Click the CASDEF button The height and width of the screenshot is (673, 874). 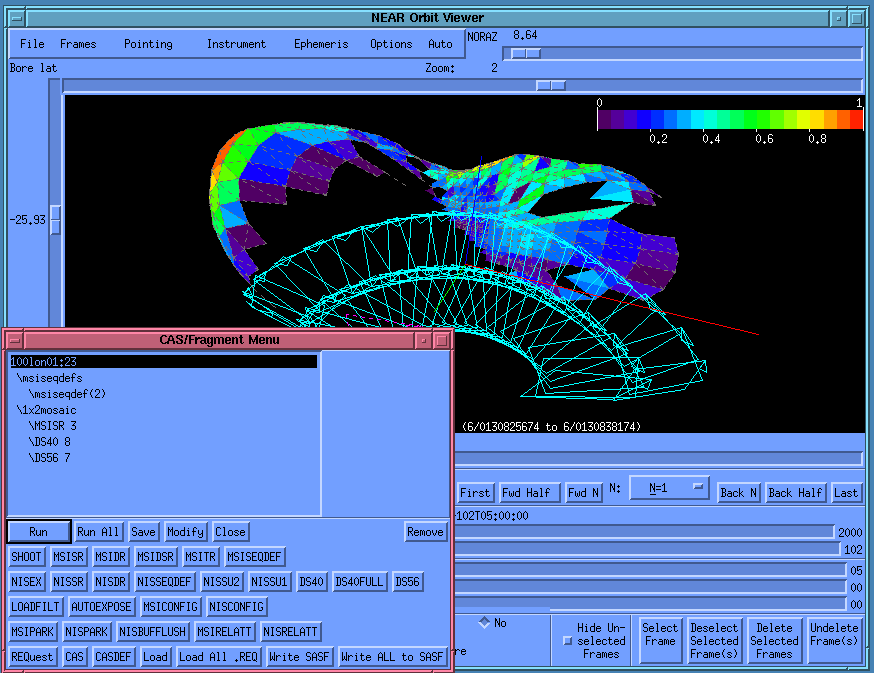(113, 657)
